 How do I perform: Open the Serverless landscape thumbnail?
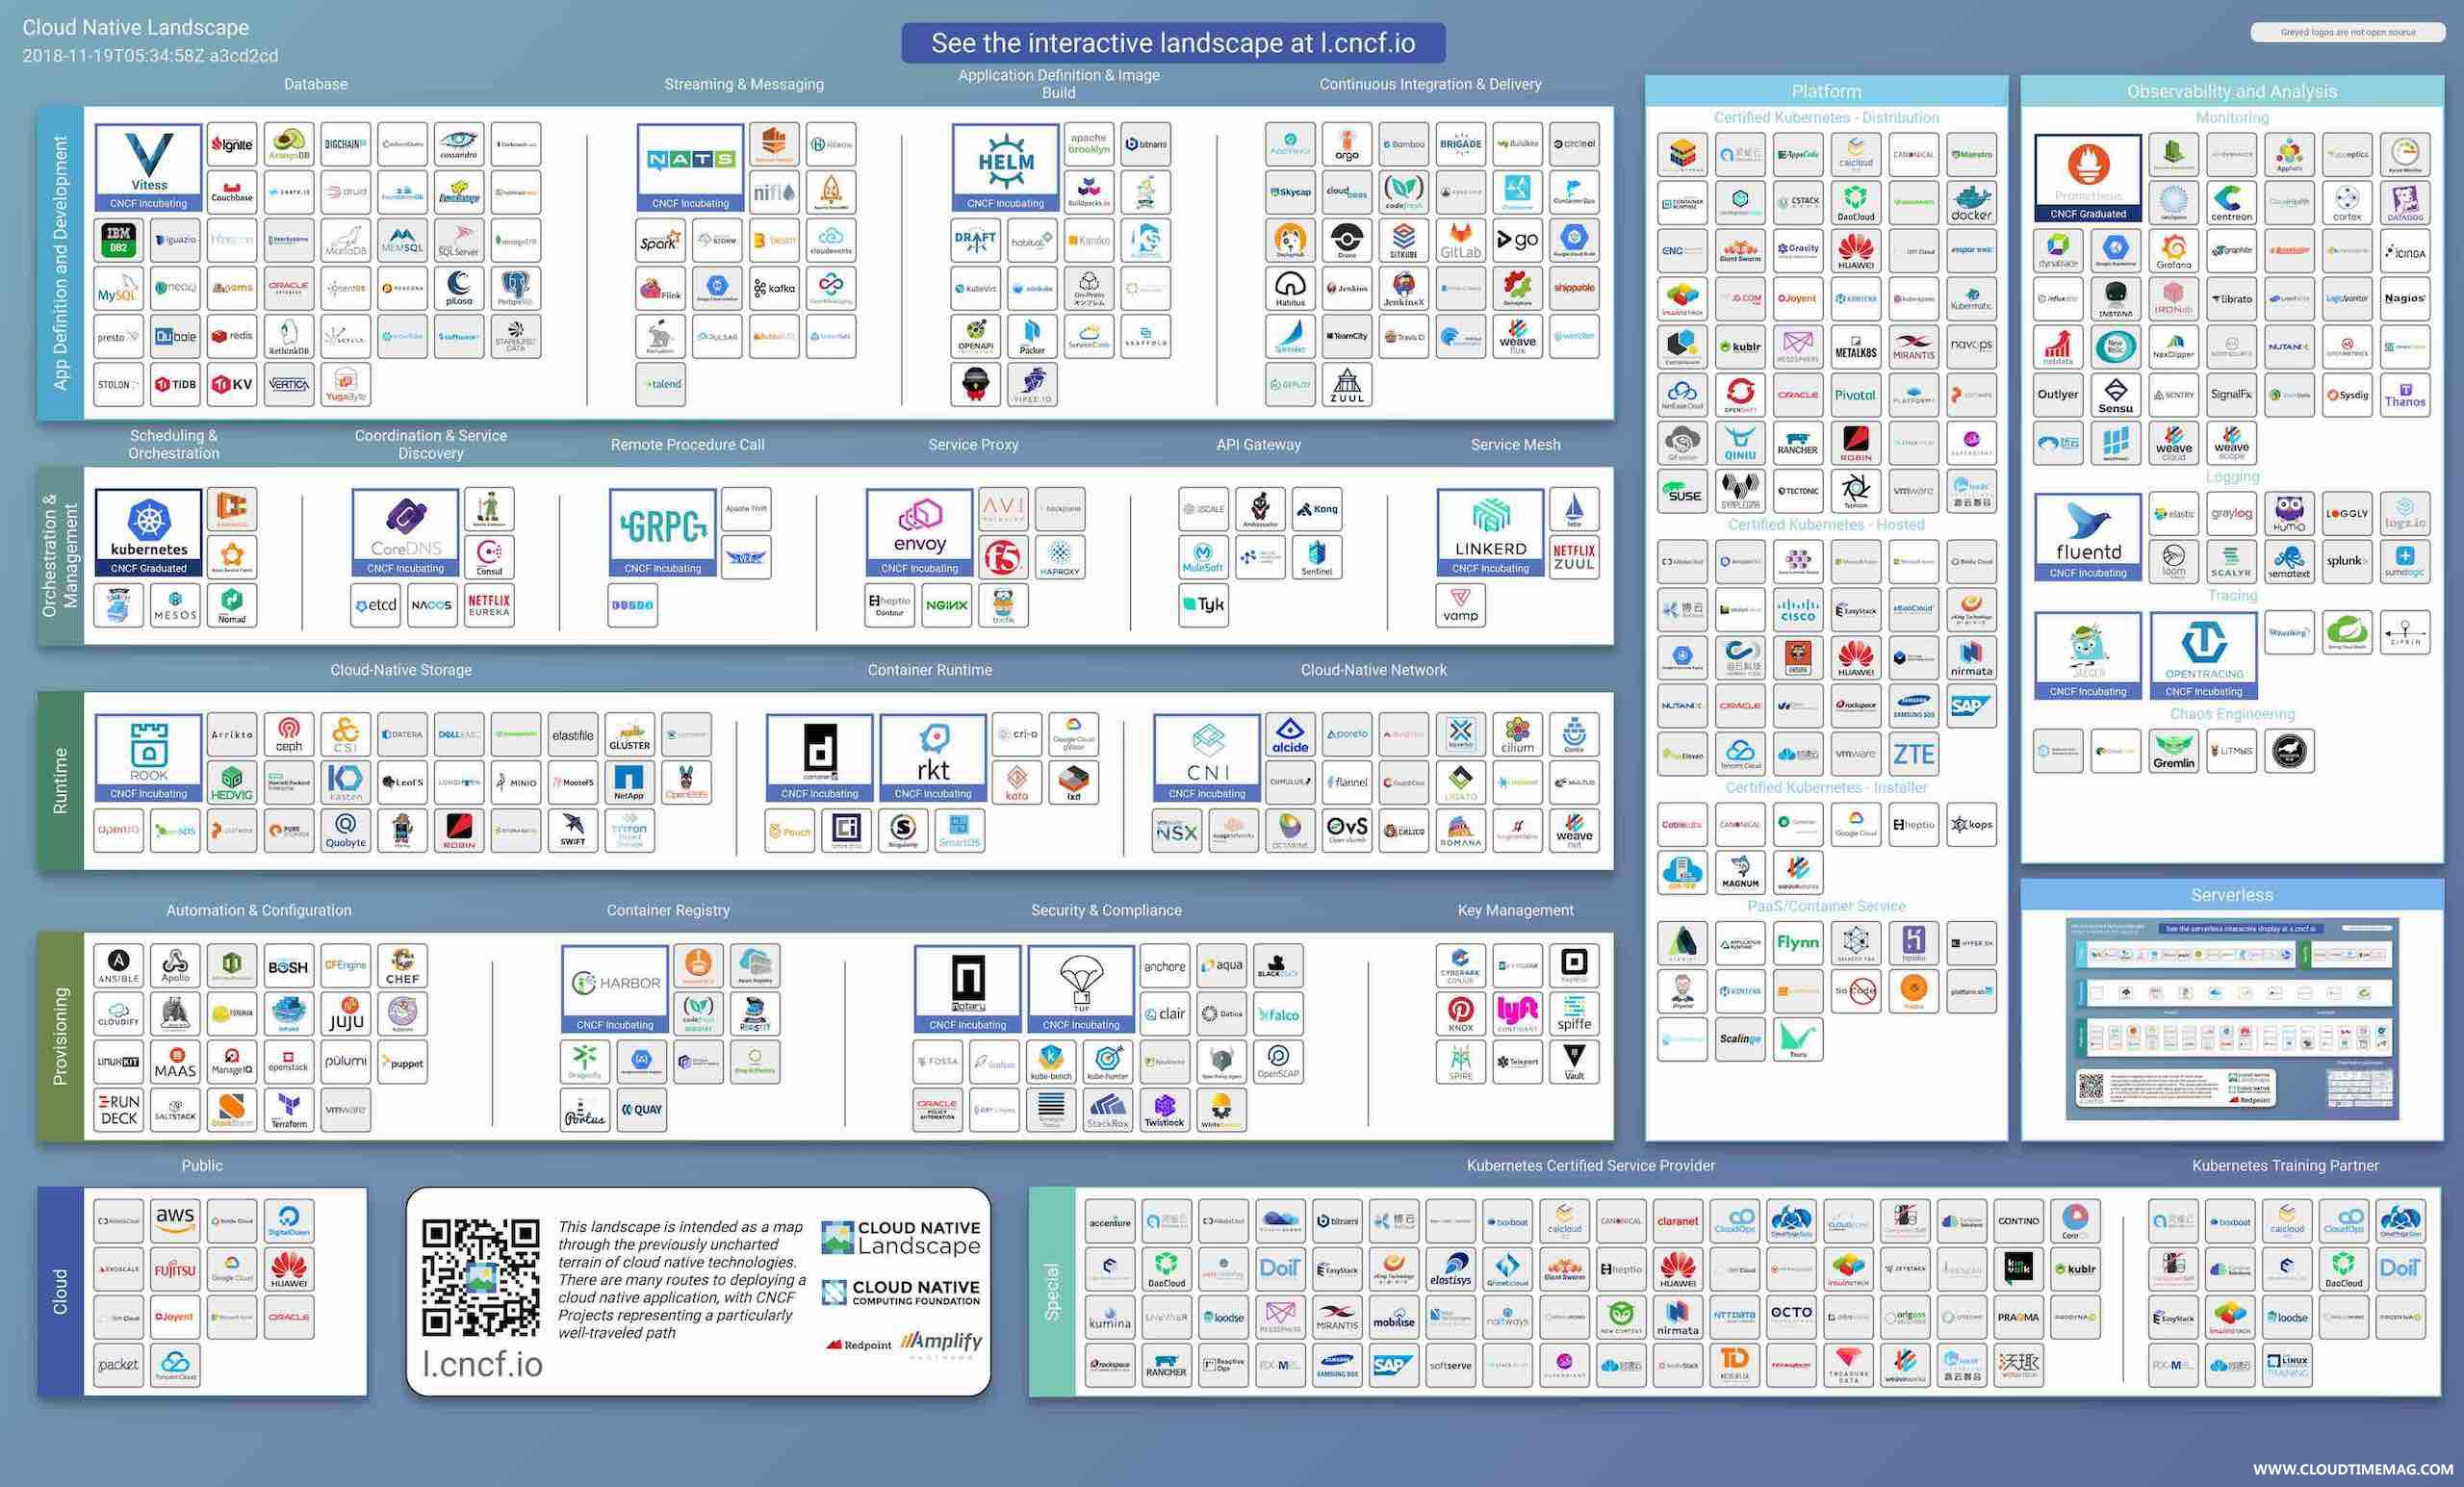tap(2232, 1020)
